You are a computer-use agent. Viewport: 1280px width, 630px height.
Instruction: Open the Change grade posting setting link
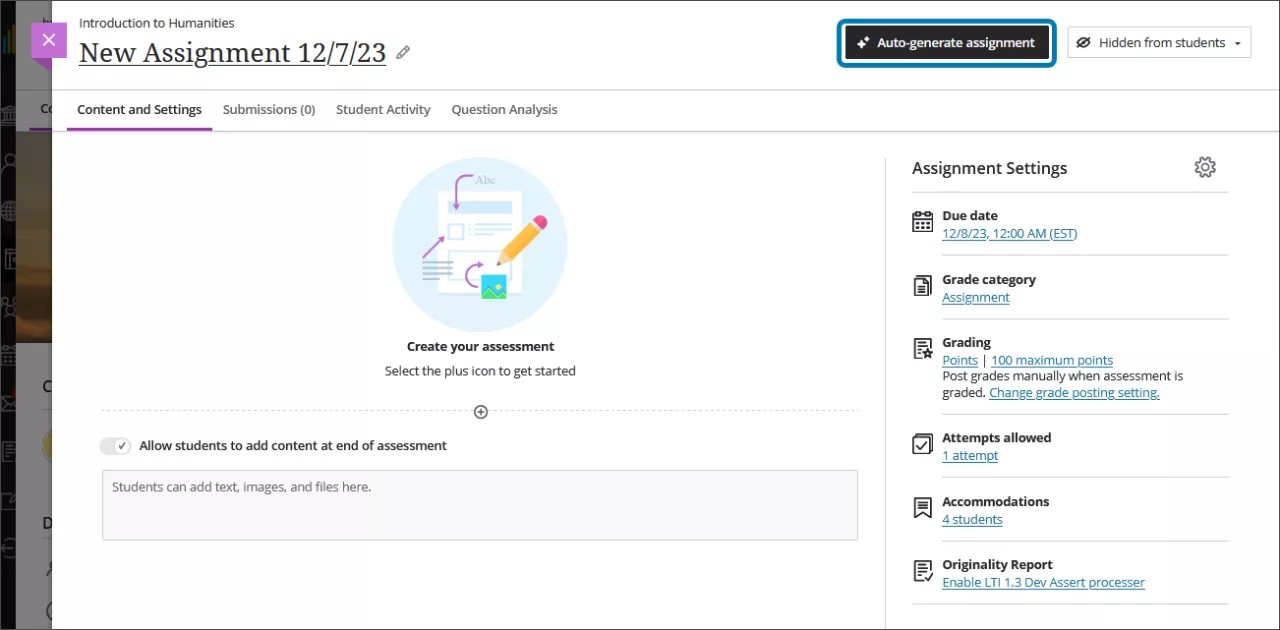point(1073,392)
